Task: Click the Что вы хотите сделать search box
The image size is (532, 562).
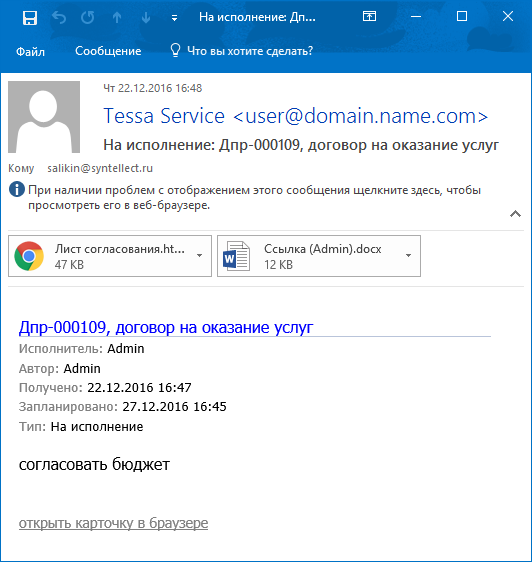Action: [x=242, y=51]
